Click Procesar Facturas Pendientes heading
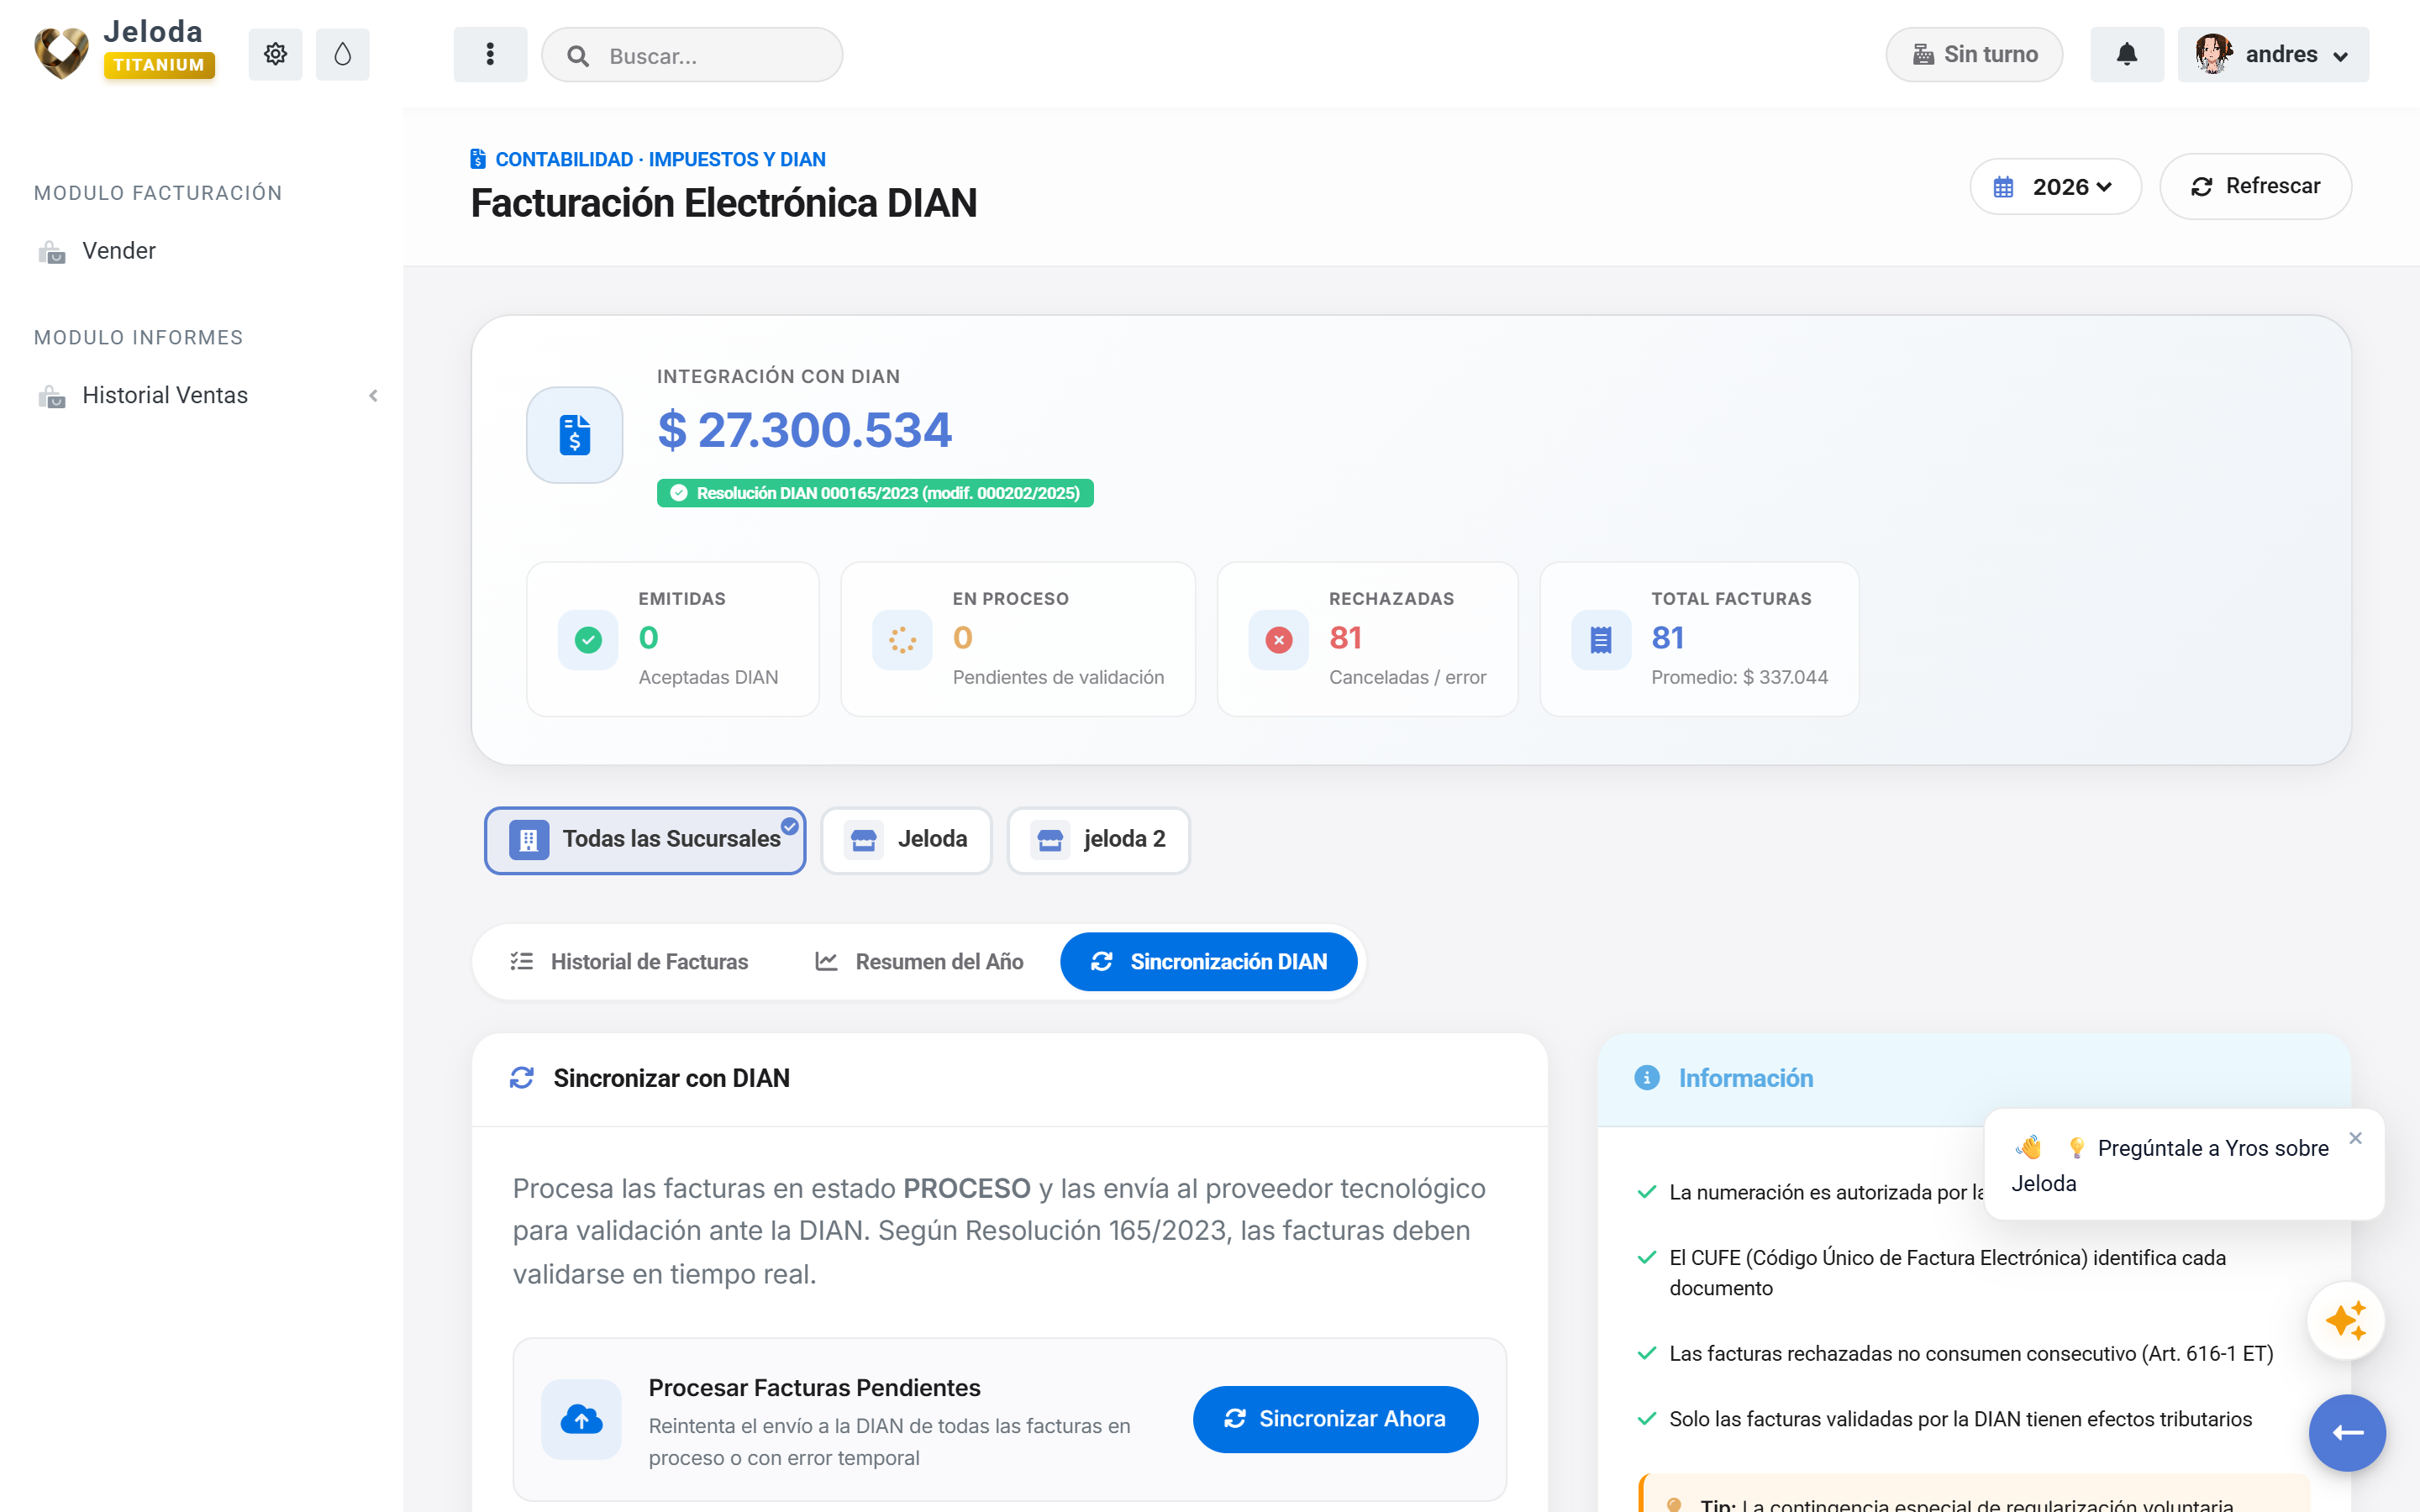2420x1512 pixels. [814, 1388]
